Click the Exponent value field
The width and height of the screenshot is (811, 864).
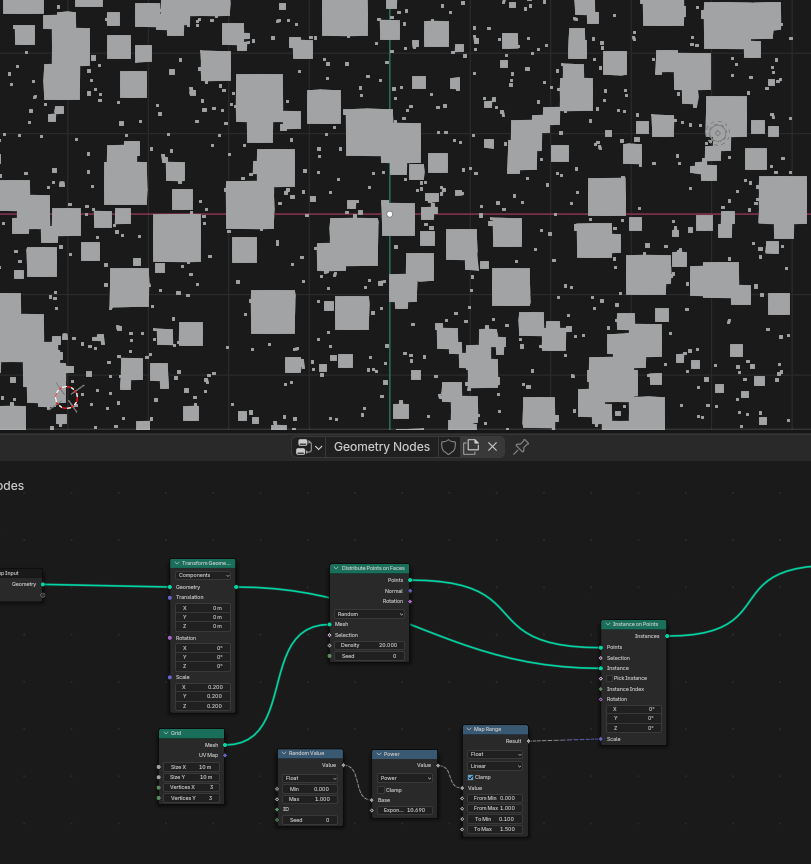[405, 810]
